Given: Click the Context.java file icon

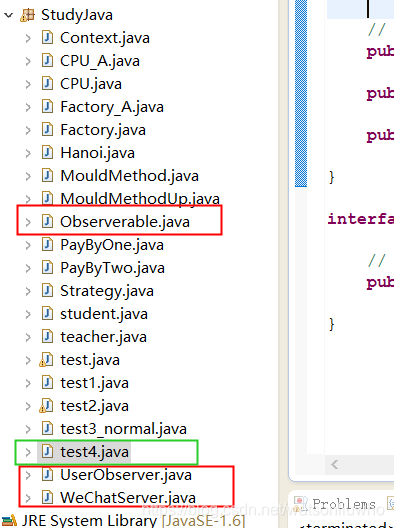Looking at the screenshot, I should [47, 38].
